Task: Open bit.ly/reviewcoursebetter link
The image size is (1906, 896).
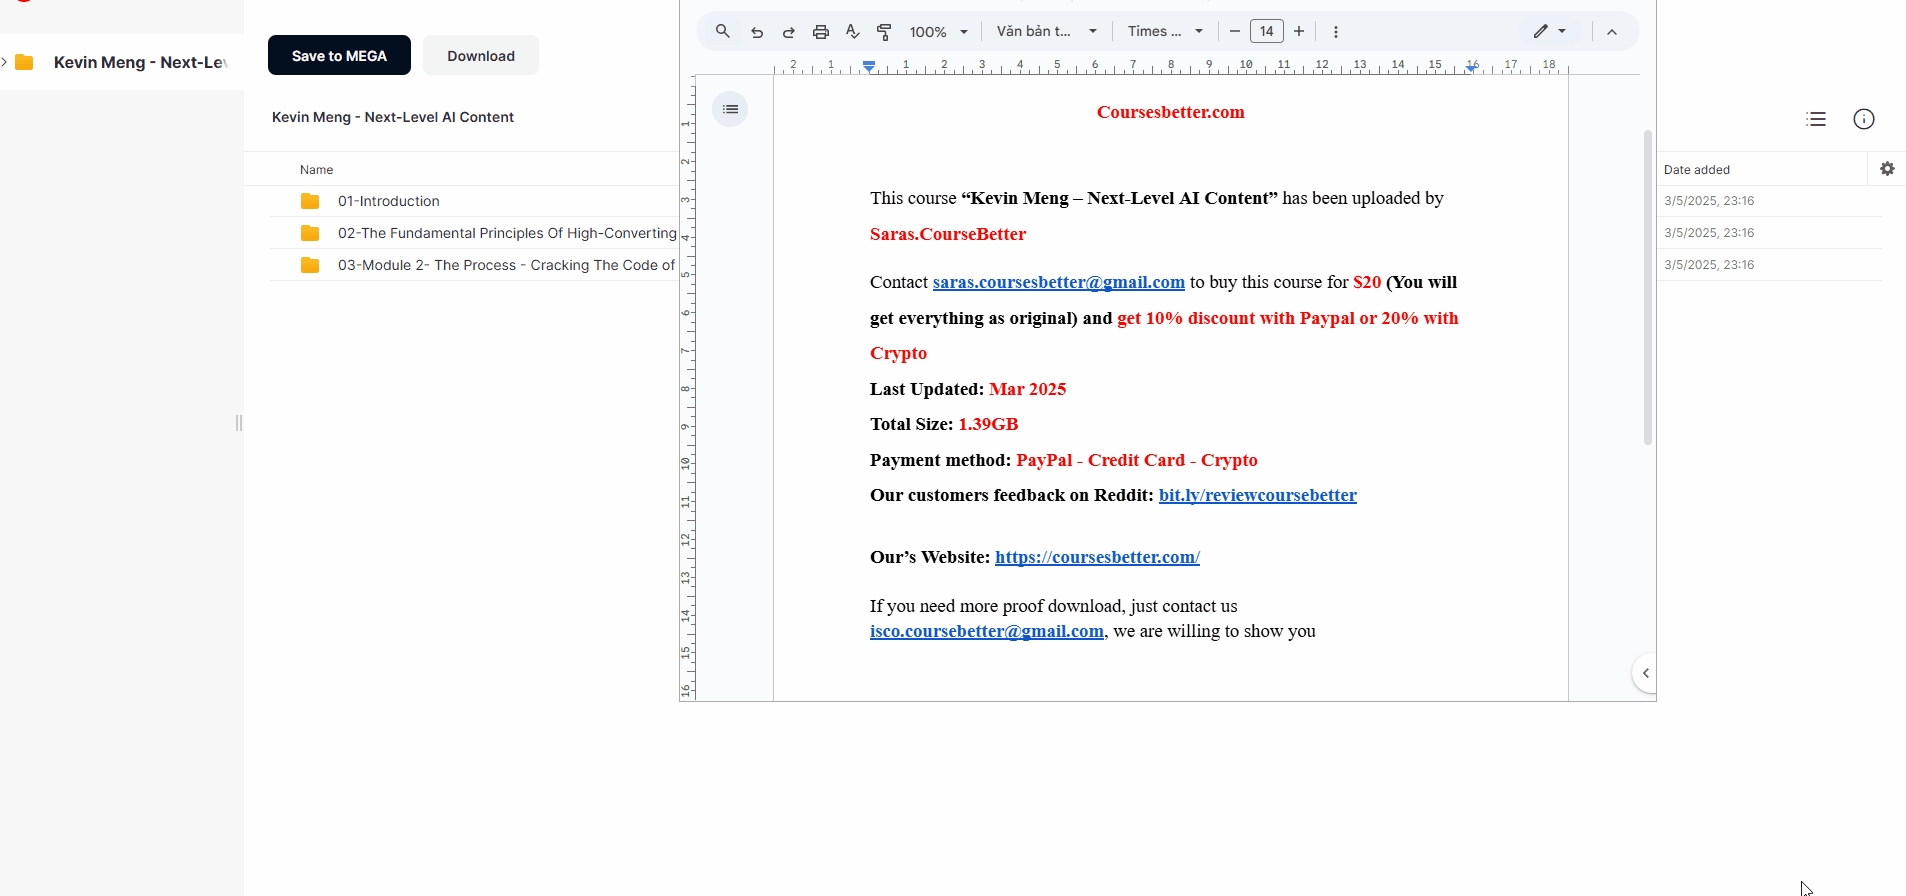Action: 1258,495
